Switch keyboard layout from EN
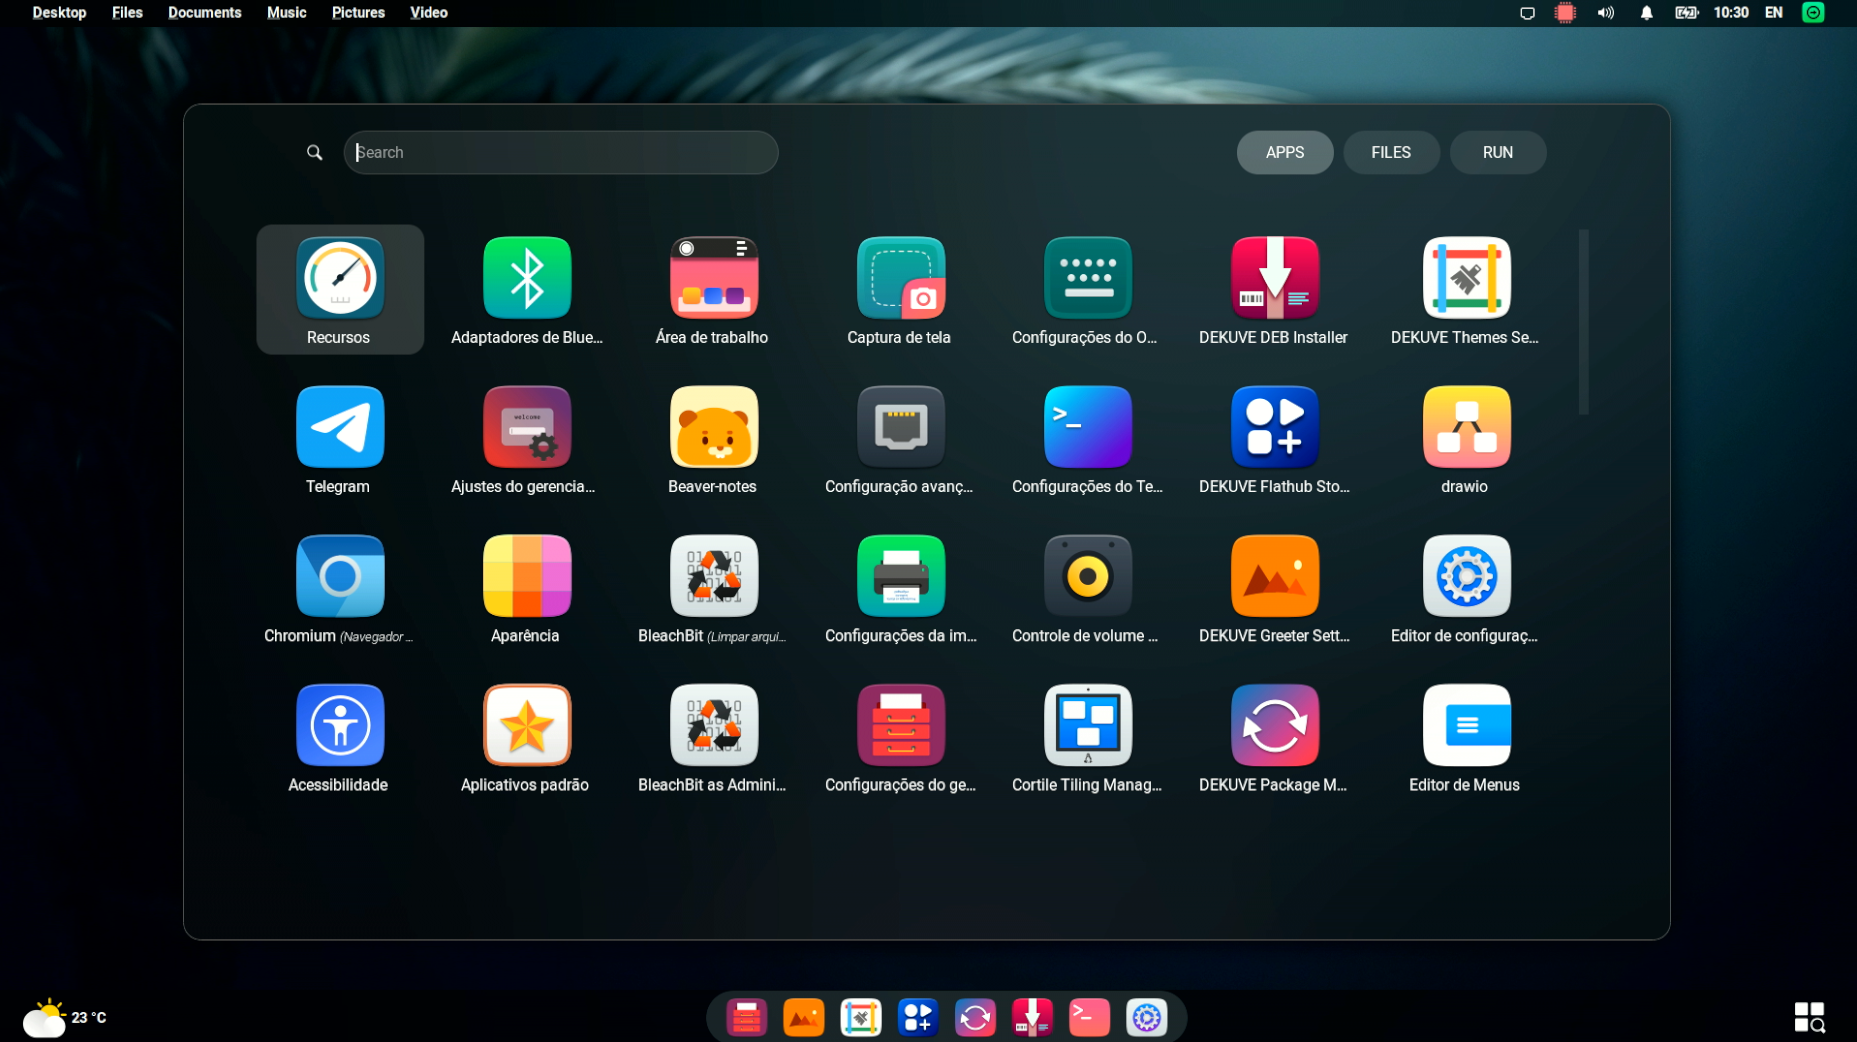 (1773, 13)
